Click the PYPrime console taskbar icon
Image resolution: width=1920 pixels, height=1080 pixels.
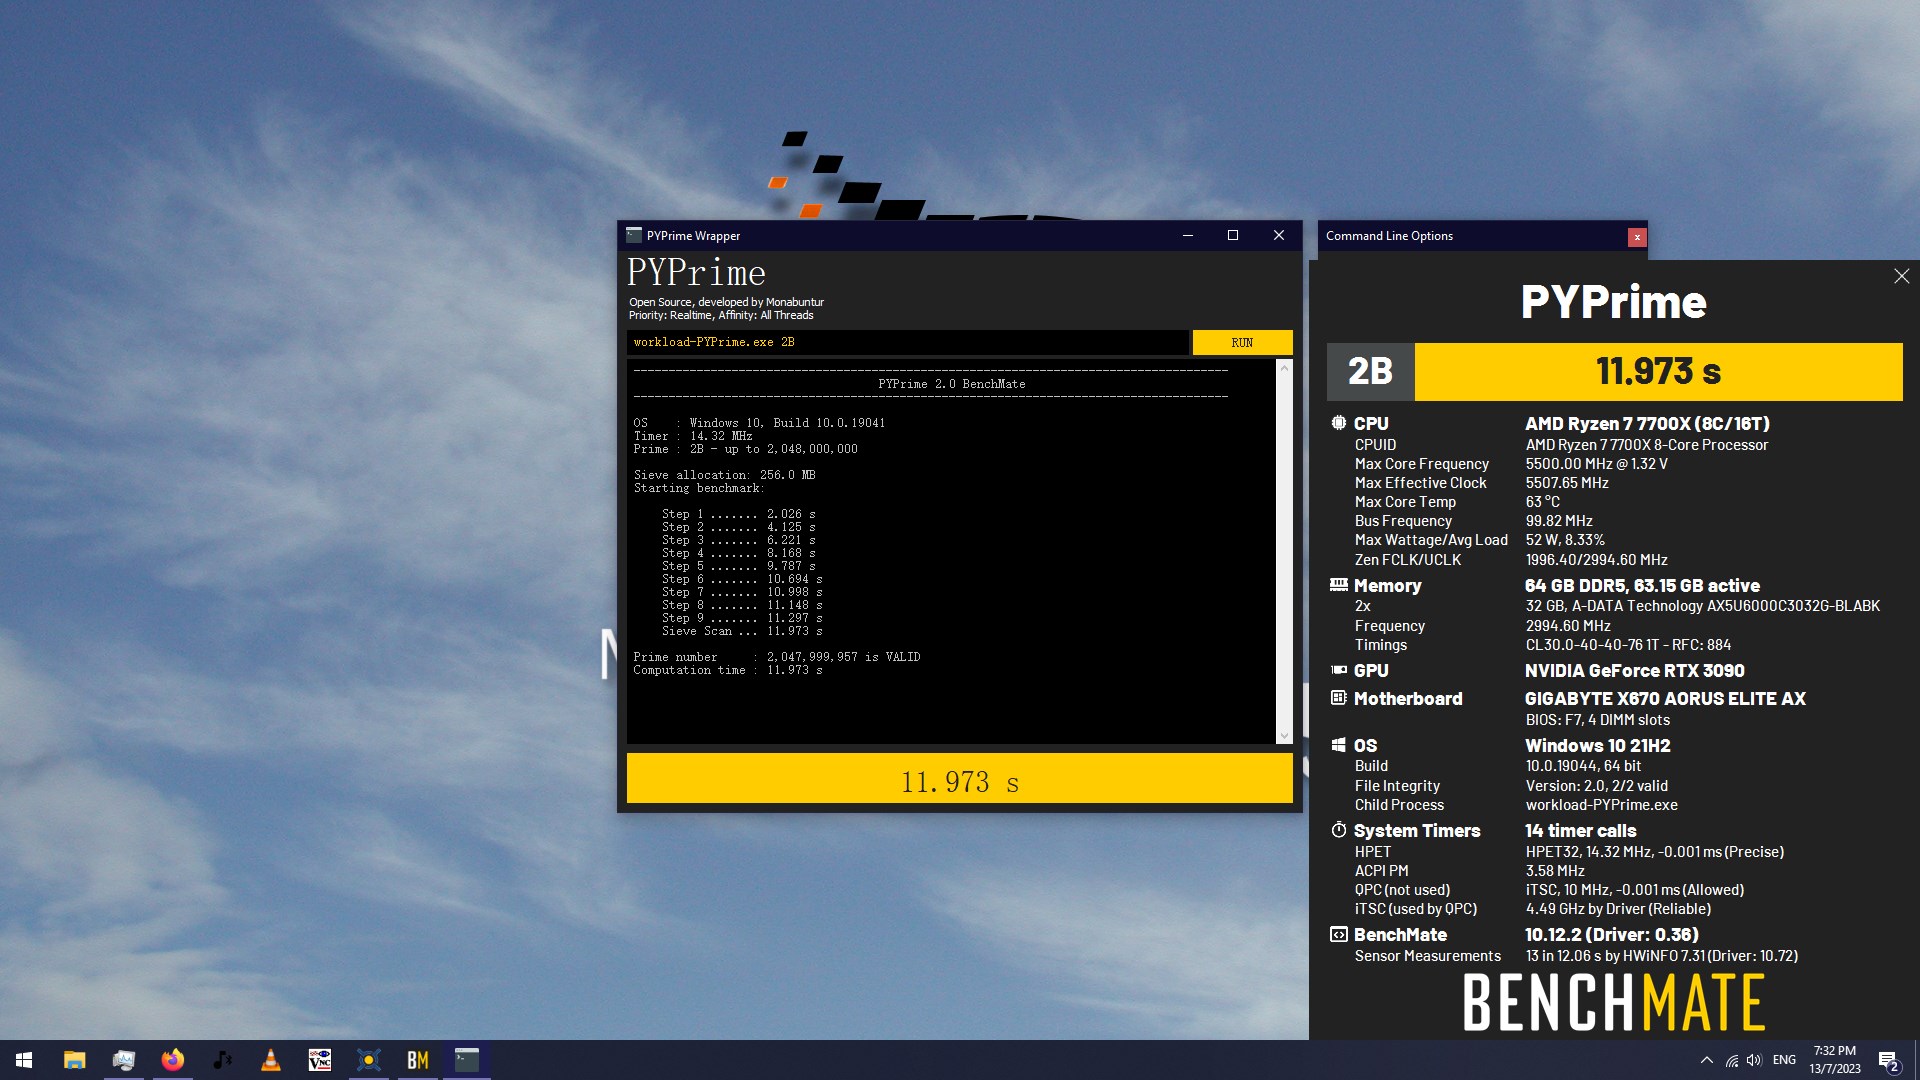tap(467, 1060)
